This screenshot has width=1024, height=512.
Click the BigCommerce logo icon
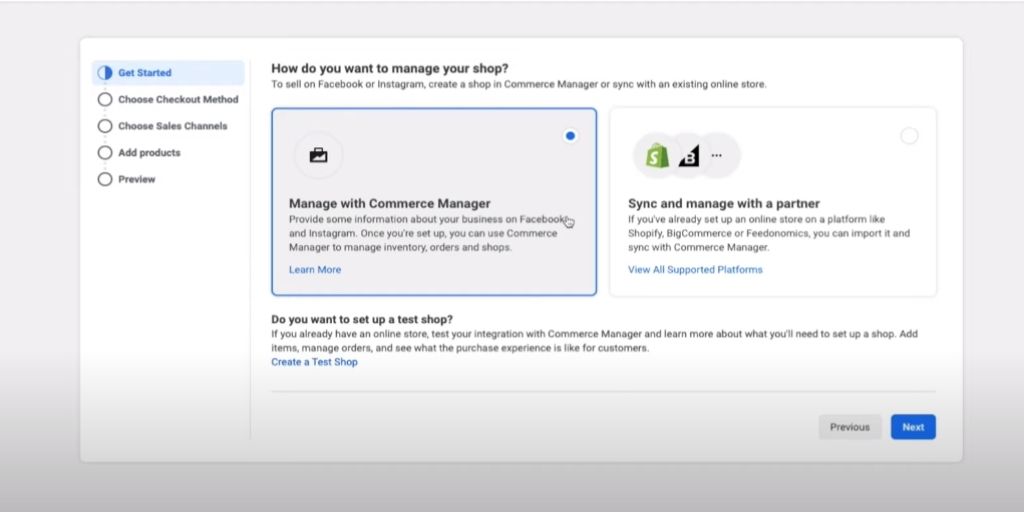[x=689, y=155]
